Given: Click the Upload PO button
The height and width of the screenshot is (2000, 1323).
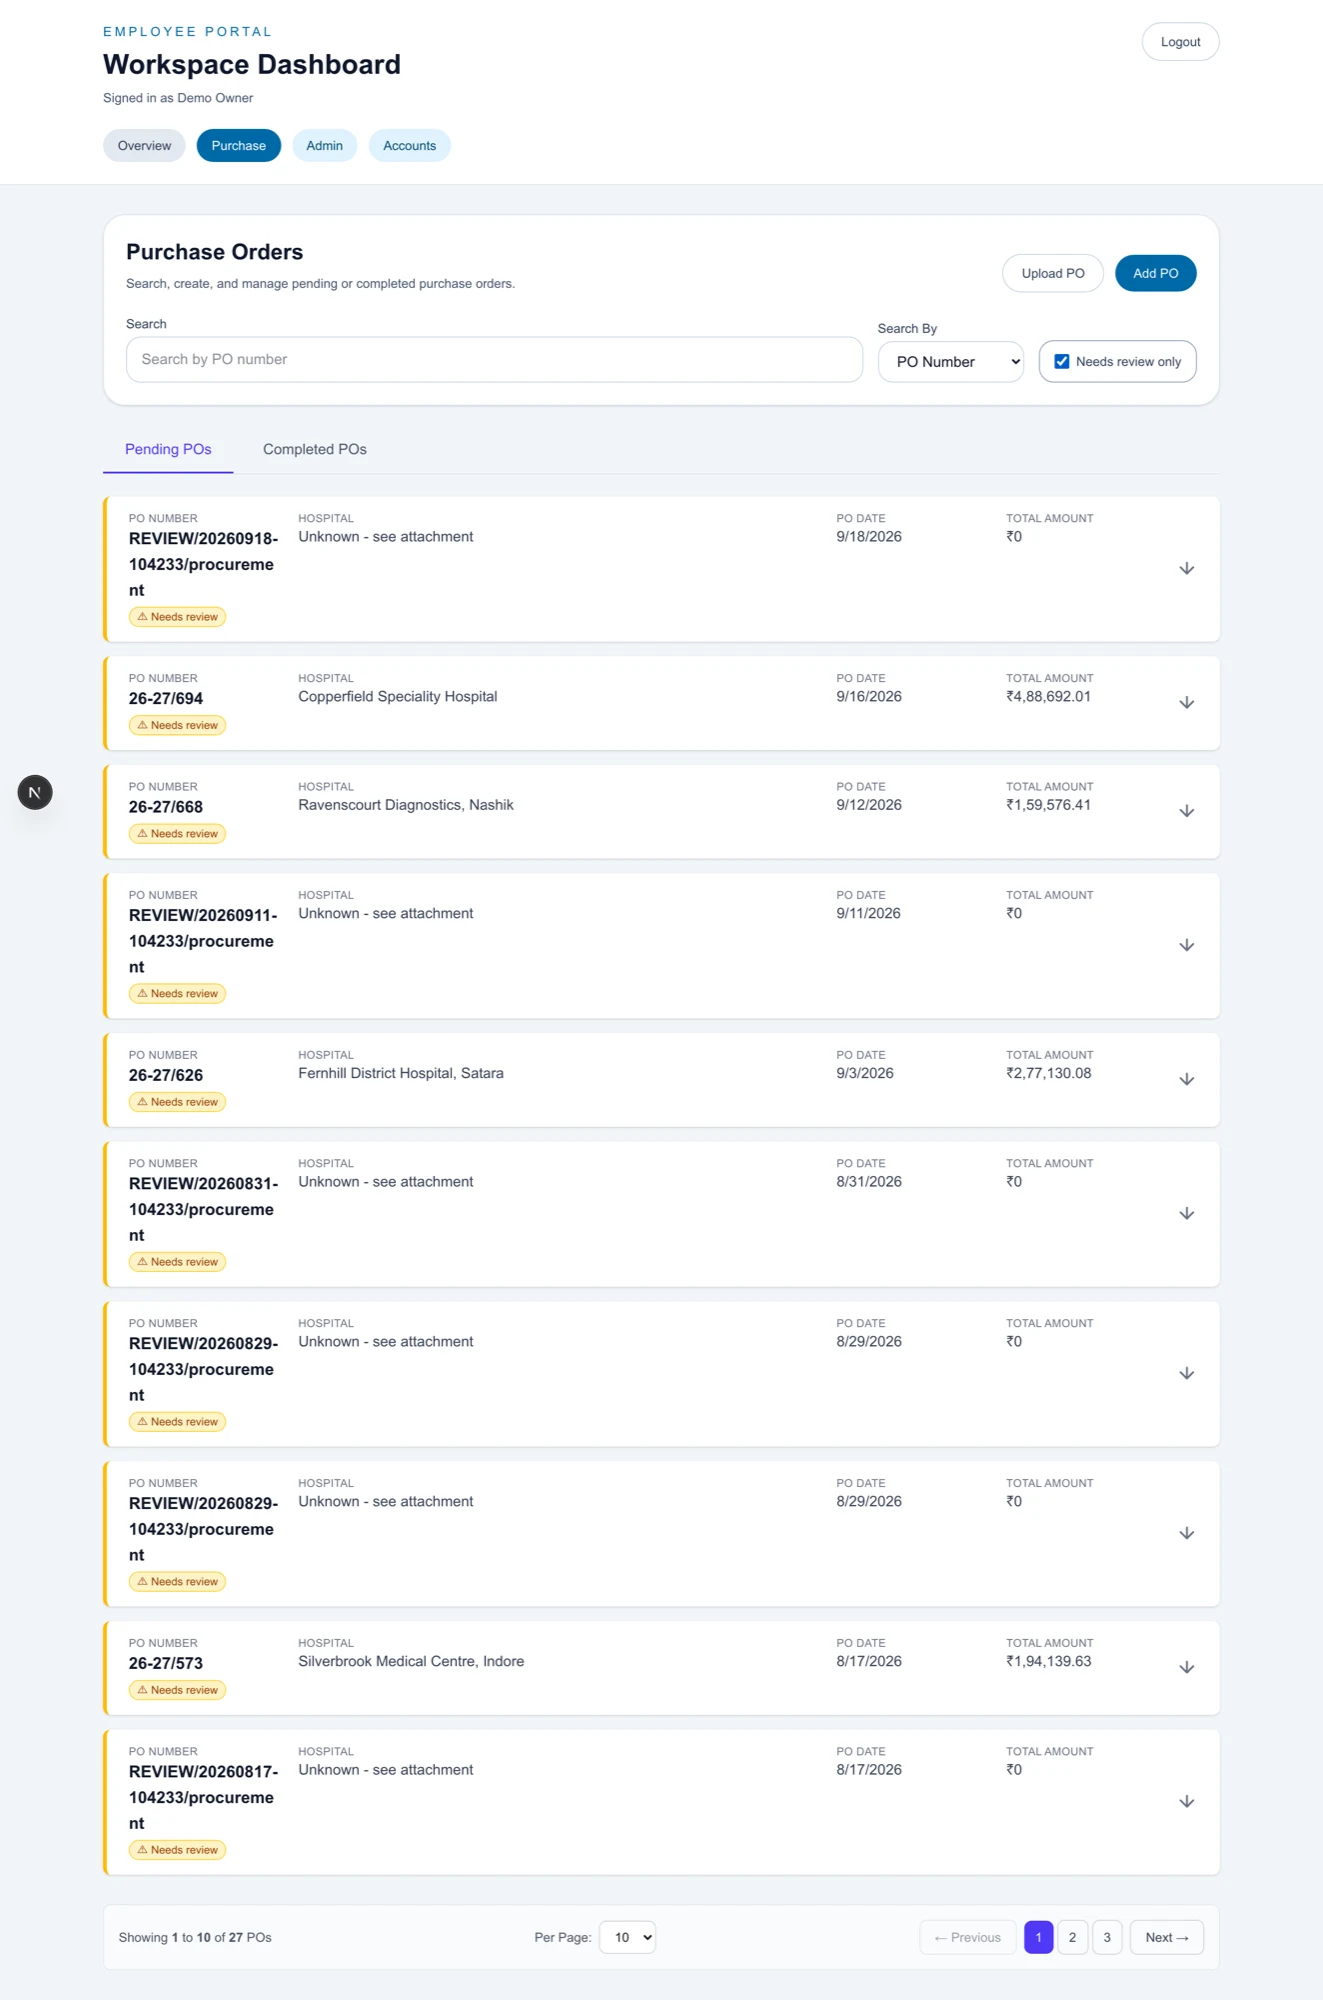Looking at the screenshot, I should [1053, 273].
